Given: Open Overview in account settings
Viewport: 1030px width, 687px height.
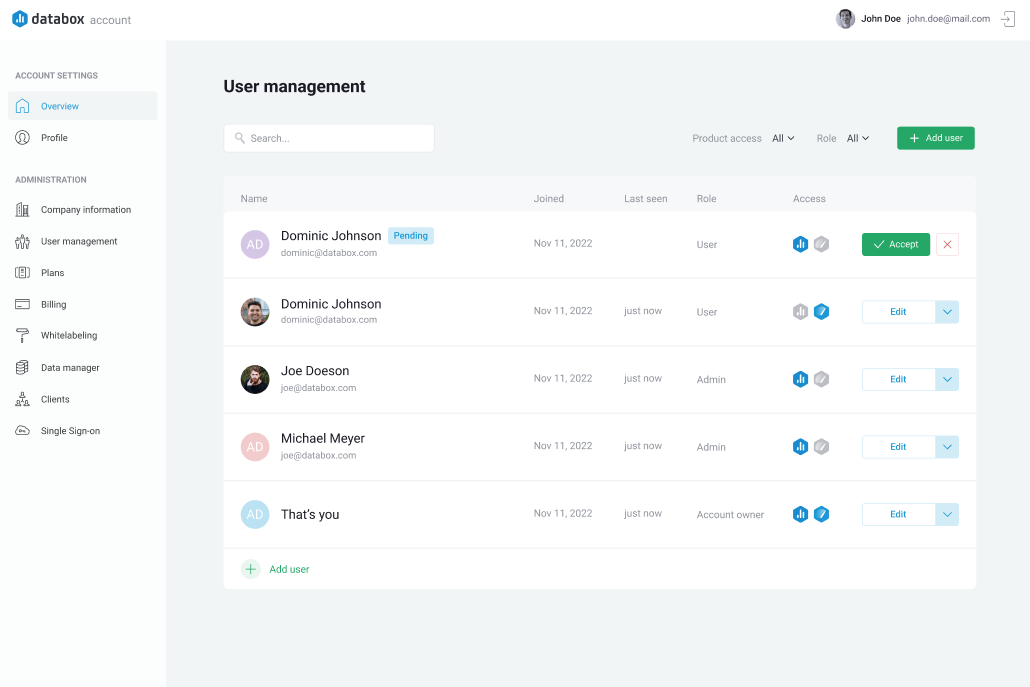Looking at the screenshot, I should [x=83, y=106].
